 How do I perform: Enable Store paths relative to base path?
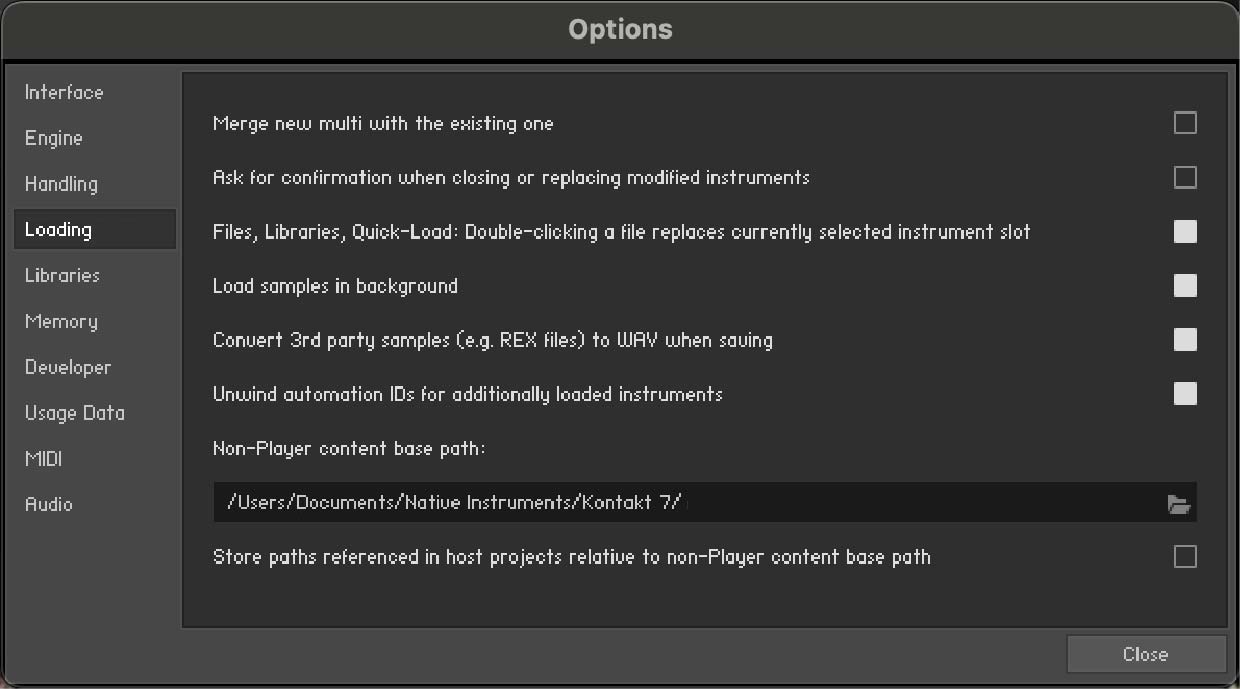point(1185,557)
